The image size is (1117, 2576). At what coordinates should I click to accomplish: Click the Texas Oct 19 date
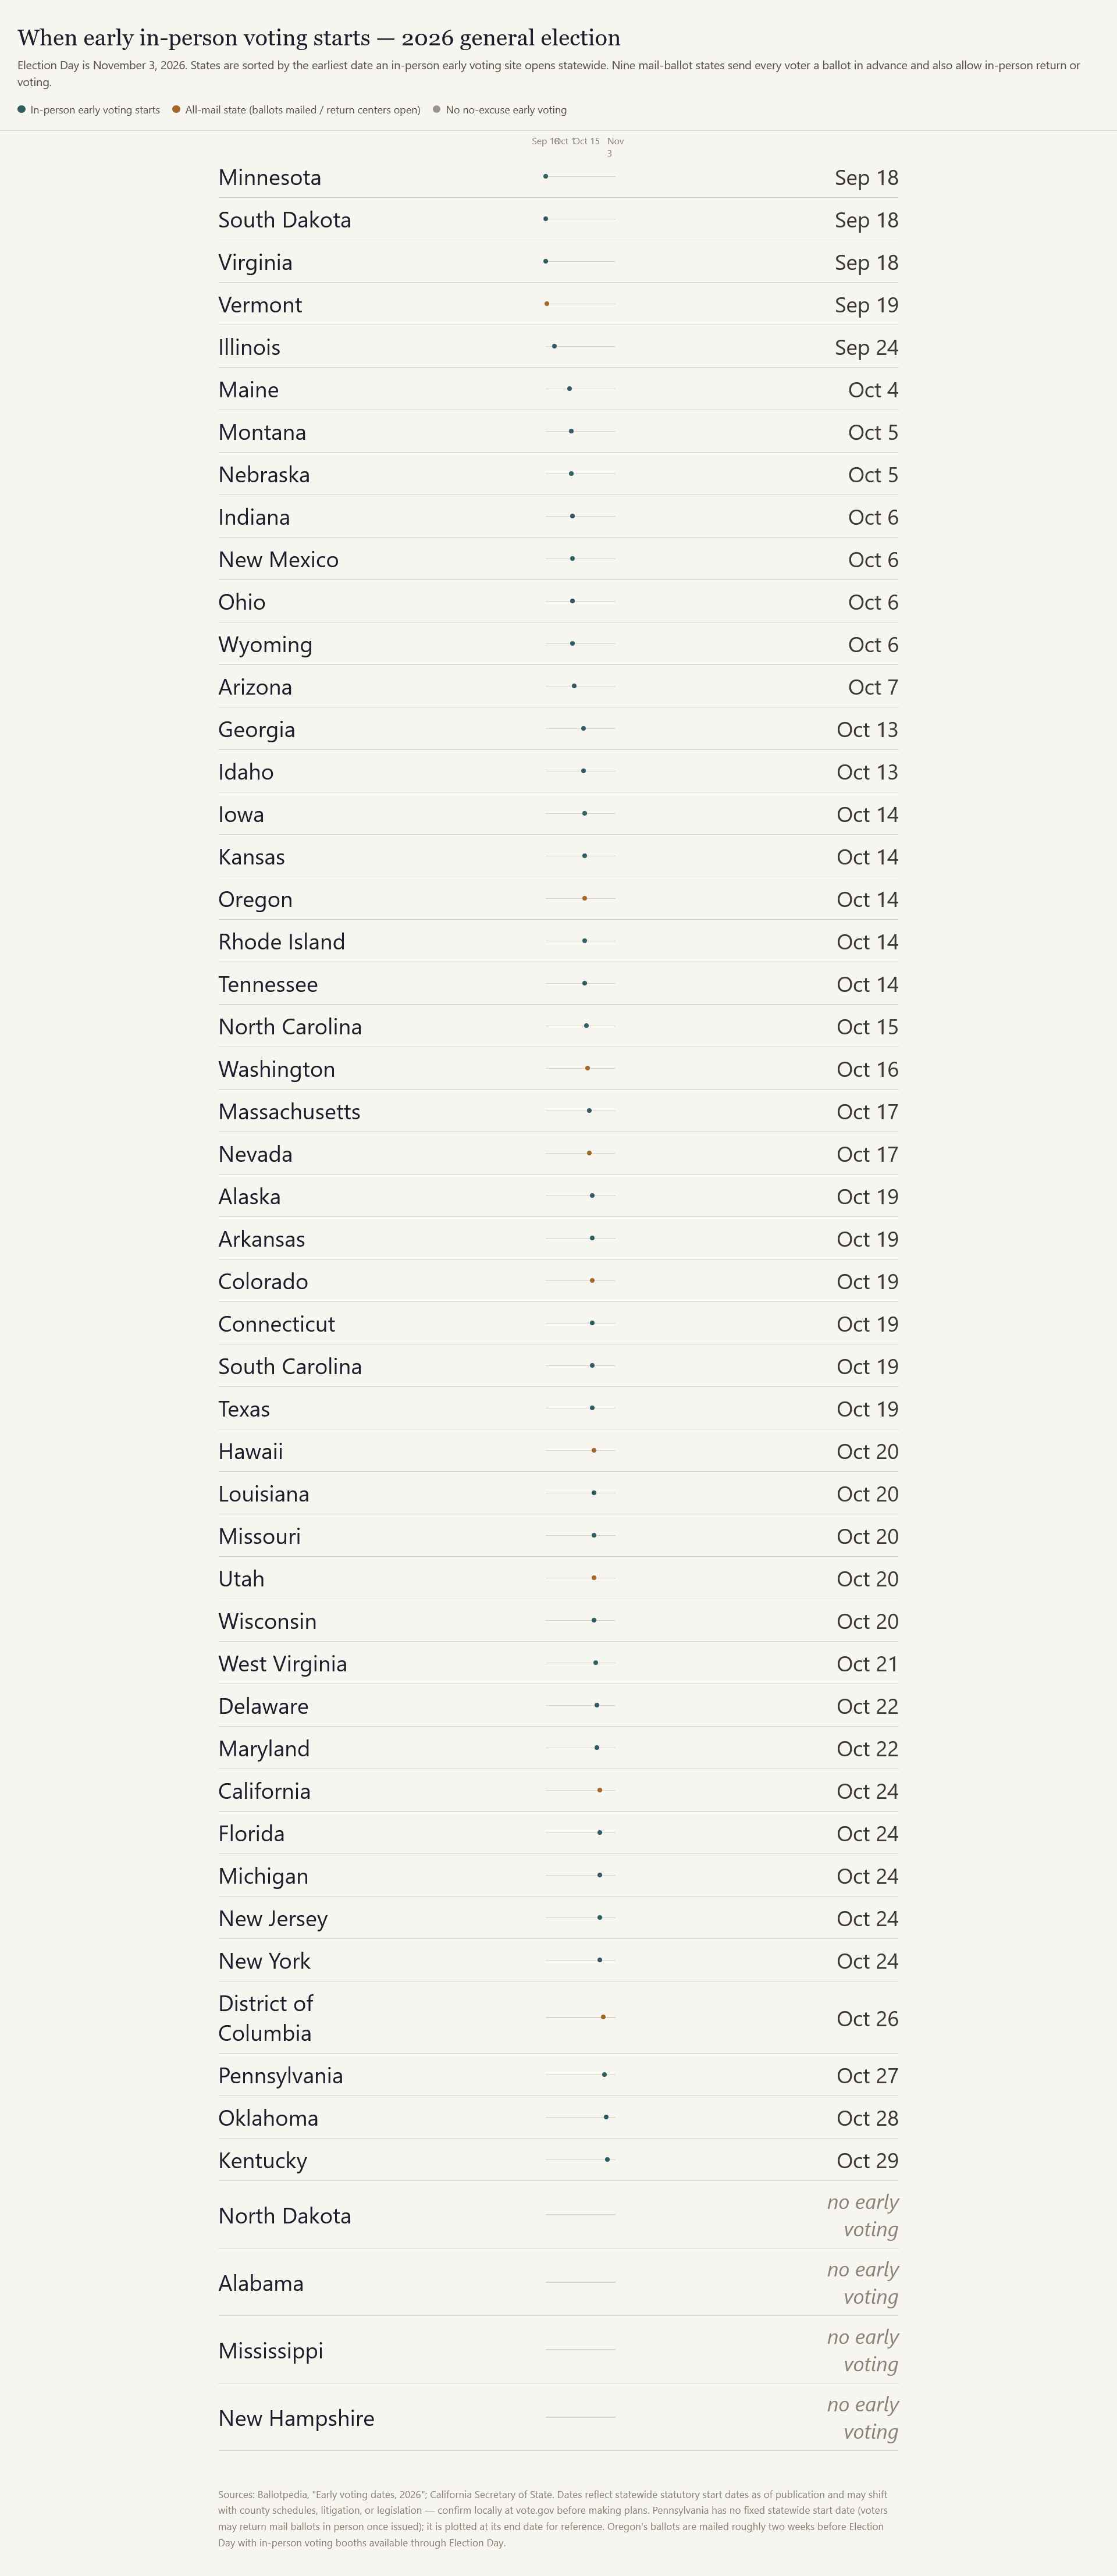pos(867,1409)
